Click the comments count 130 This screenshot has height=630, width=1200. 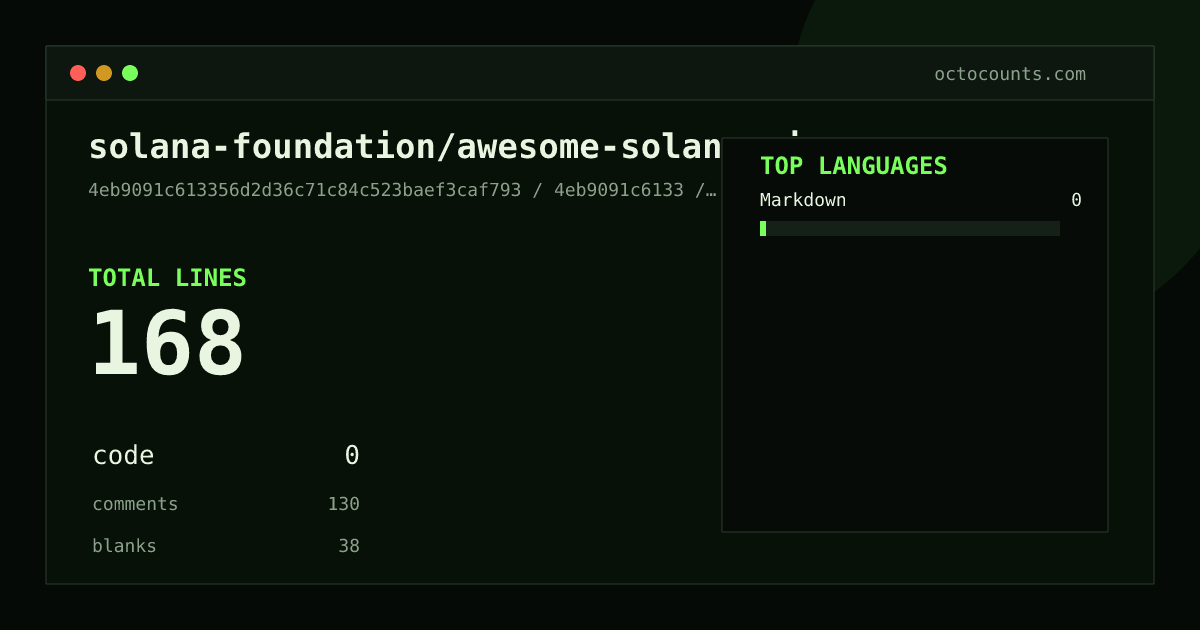click(x=343, y=504)
